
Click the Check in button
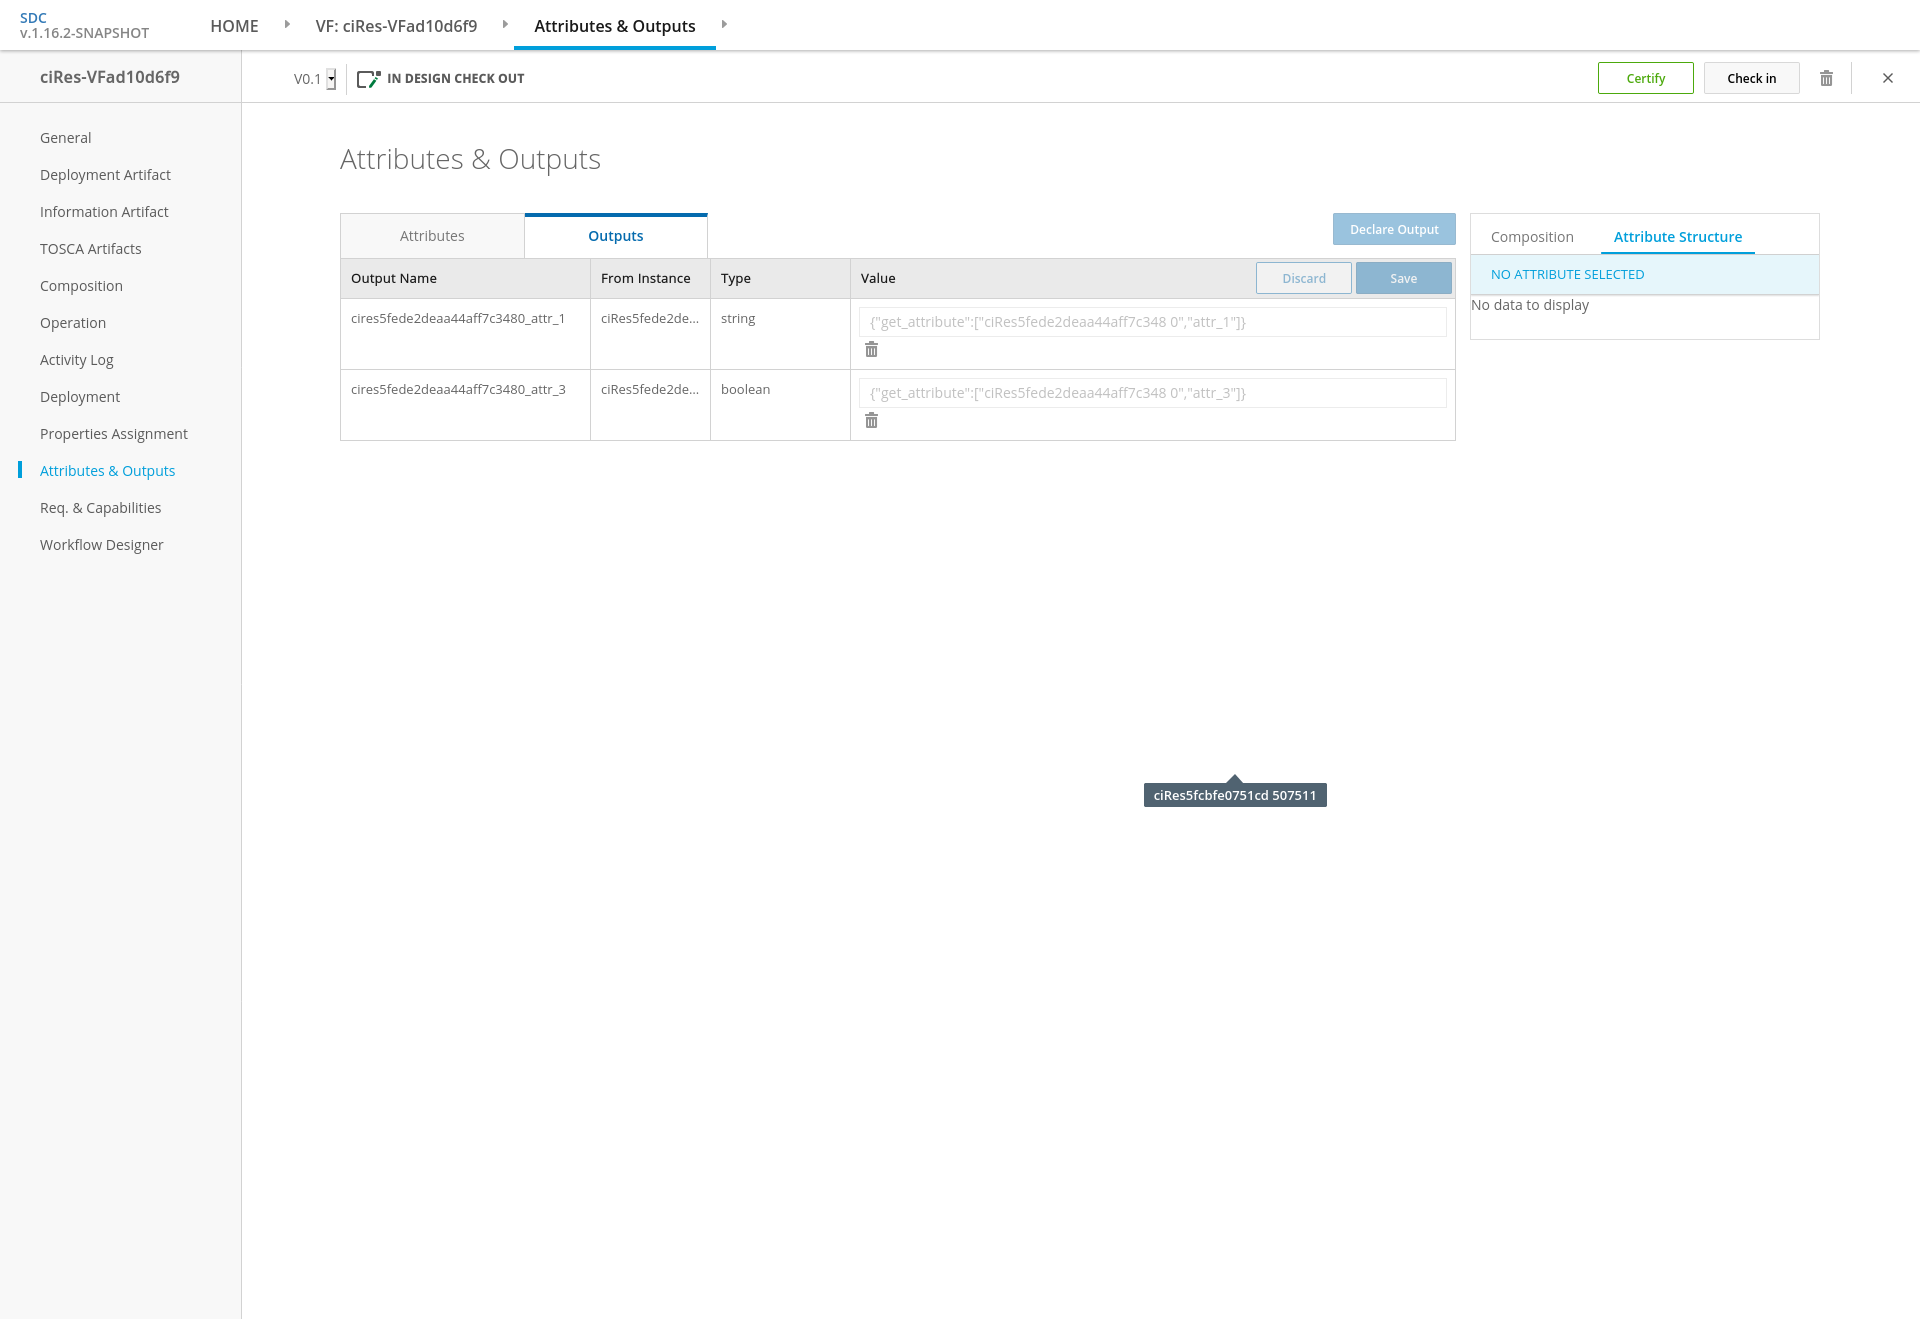point(1751,78)
